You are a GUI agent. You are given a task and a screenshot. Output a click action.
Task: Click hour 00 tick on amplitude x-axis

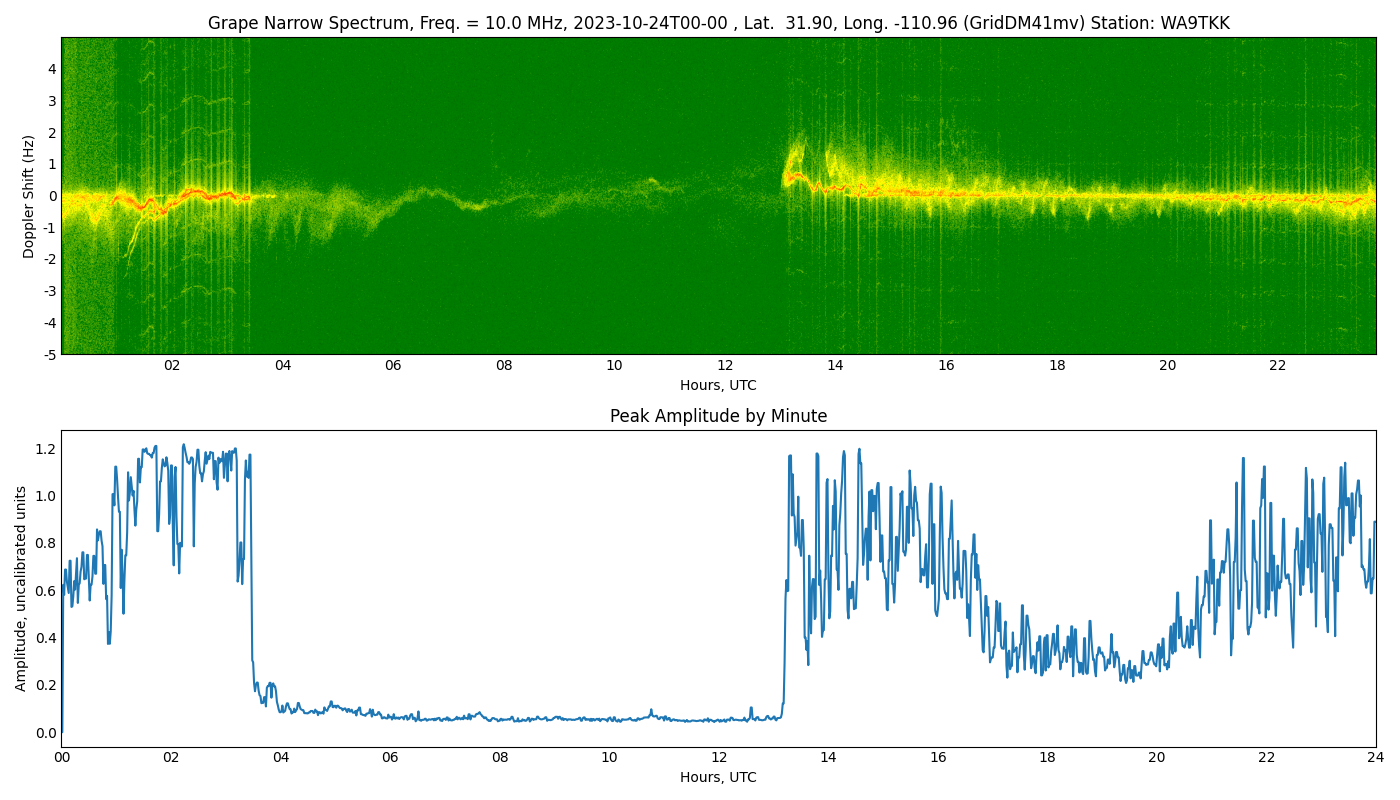click(x=62, y=758)
